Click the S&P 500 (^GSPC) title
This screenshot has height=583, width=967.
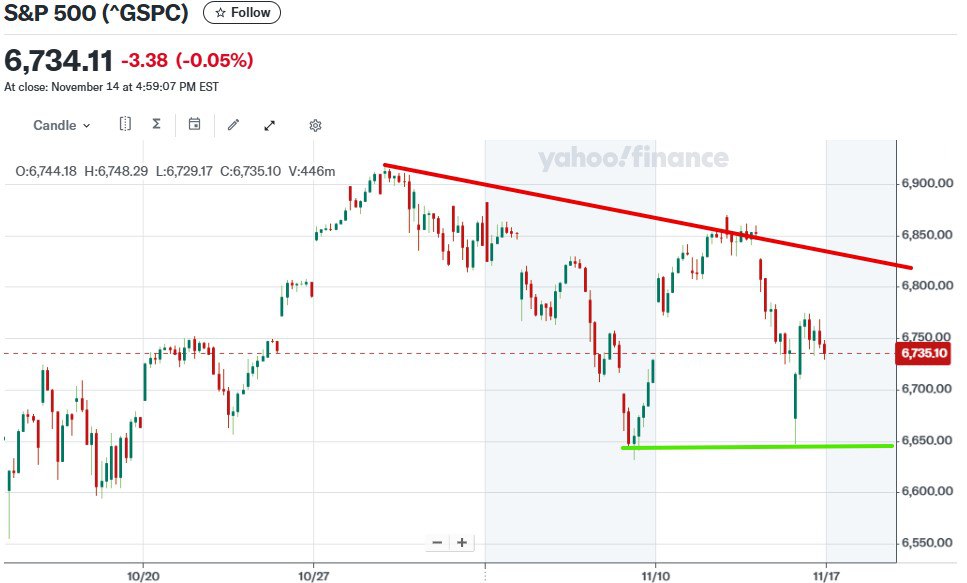tap(97, 14)
